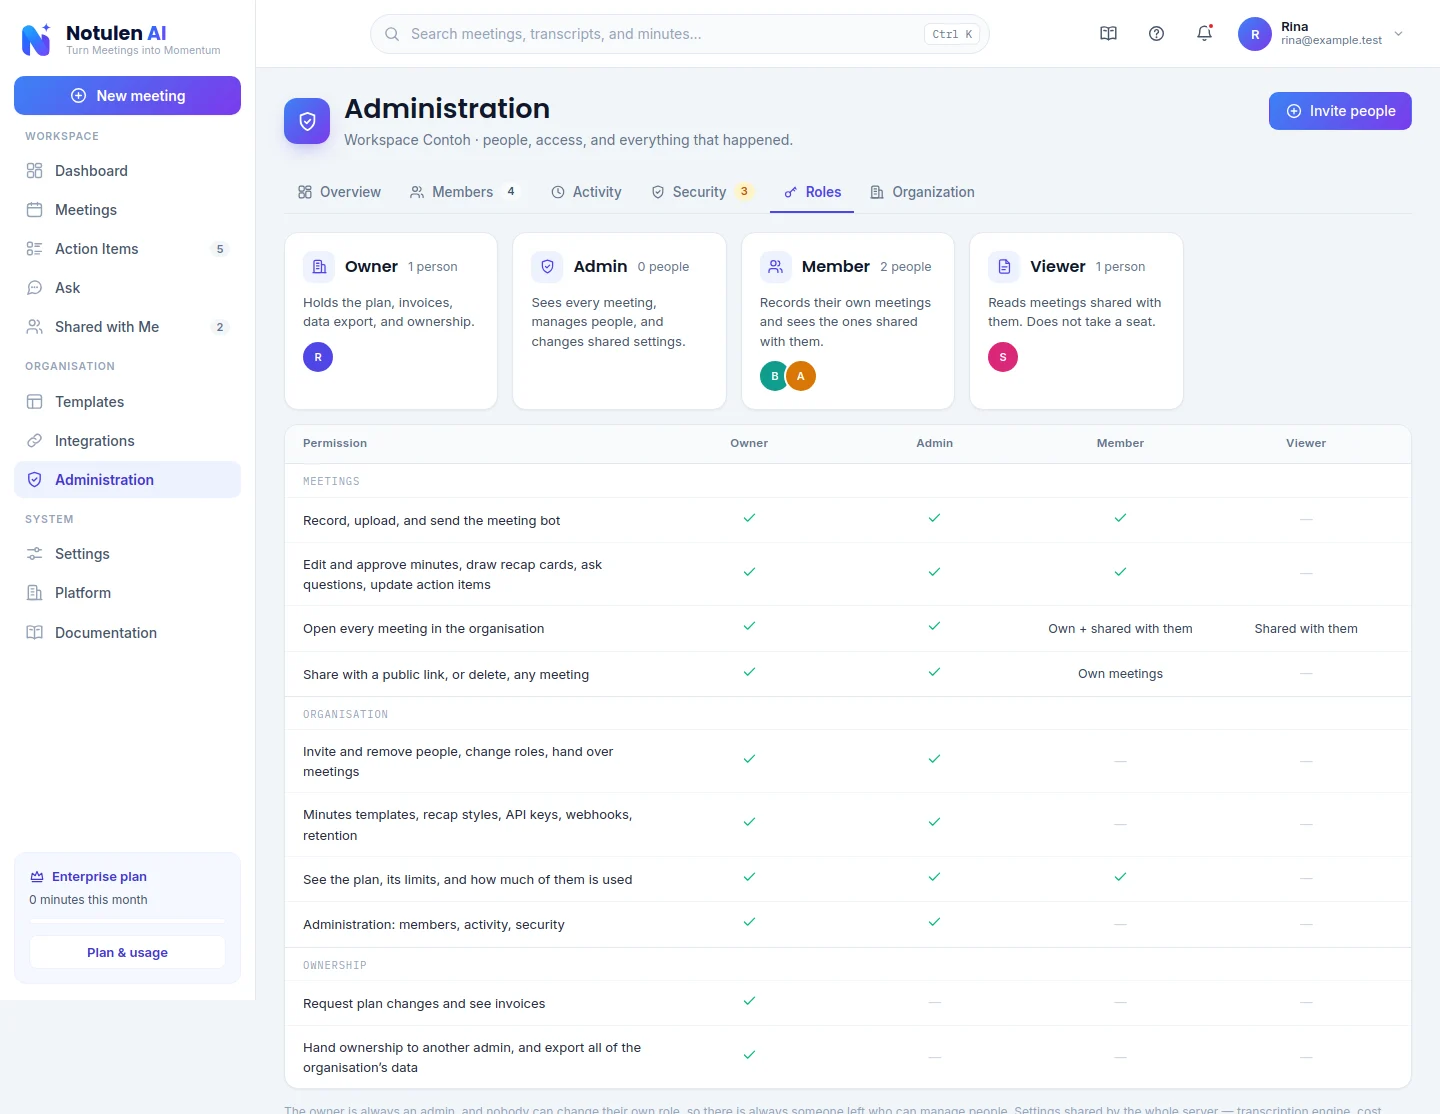Click the Enterprise plan crown icon
The image size is (1440, 1114).
(x=37, y=877)
